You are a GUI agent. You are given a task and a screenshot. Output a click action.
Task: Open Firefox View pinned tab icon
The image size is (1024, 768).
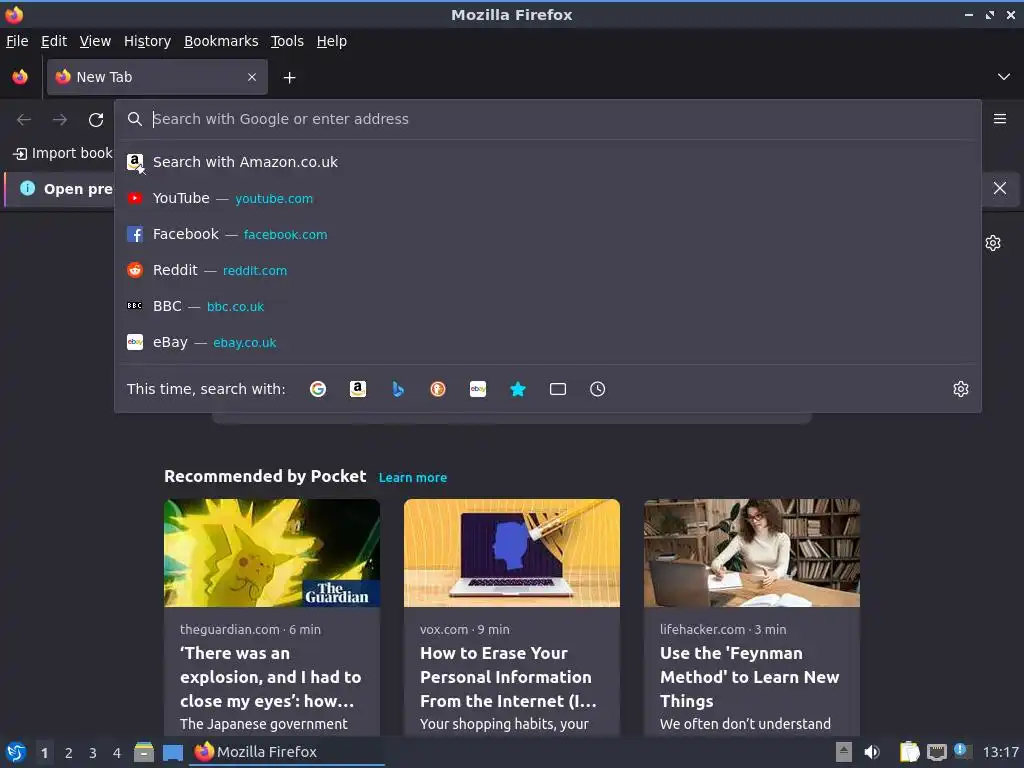point(20,77)
